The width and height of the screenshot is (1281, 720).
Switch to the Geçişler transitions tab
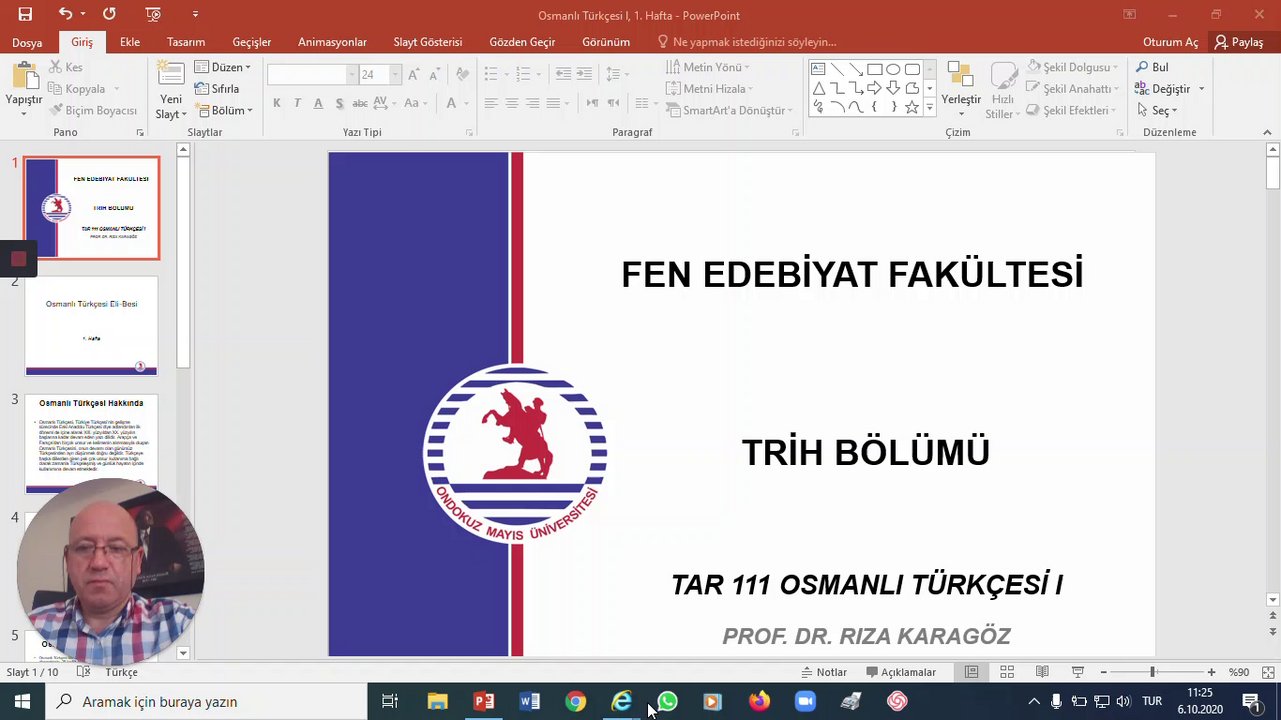(x=252, y=42)
